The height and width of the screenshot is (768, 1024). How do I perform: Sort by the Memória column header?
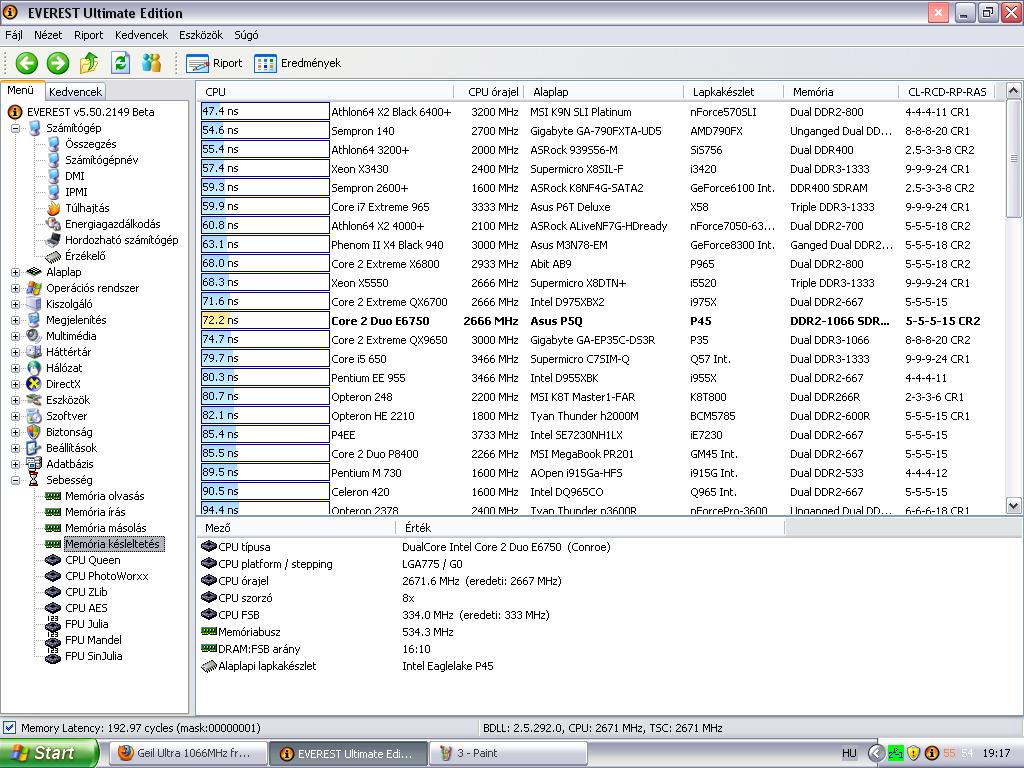click(x=840, y=92)
